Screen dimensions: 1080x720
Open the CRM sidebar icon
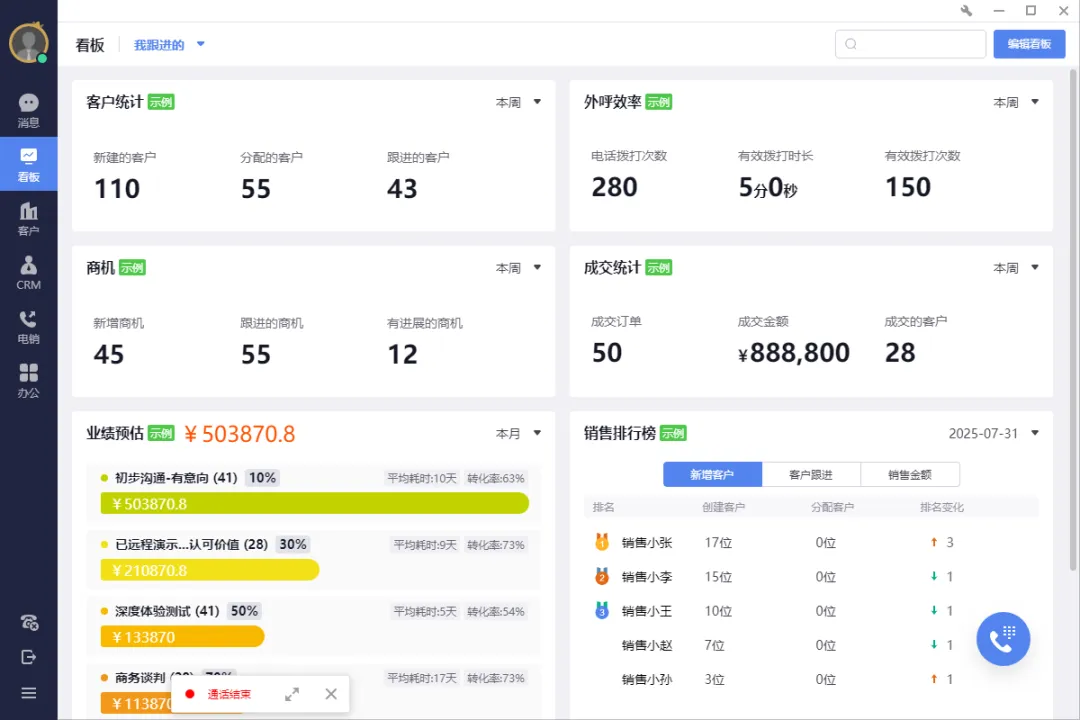(x=28, y=273)
